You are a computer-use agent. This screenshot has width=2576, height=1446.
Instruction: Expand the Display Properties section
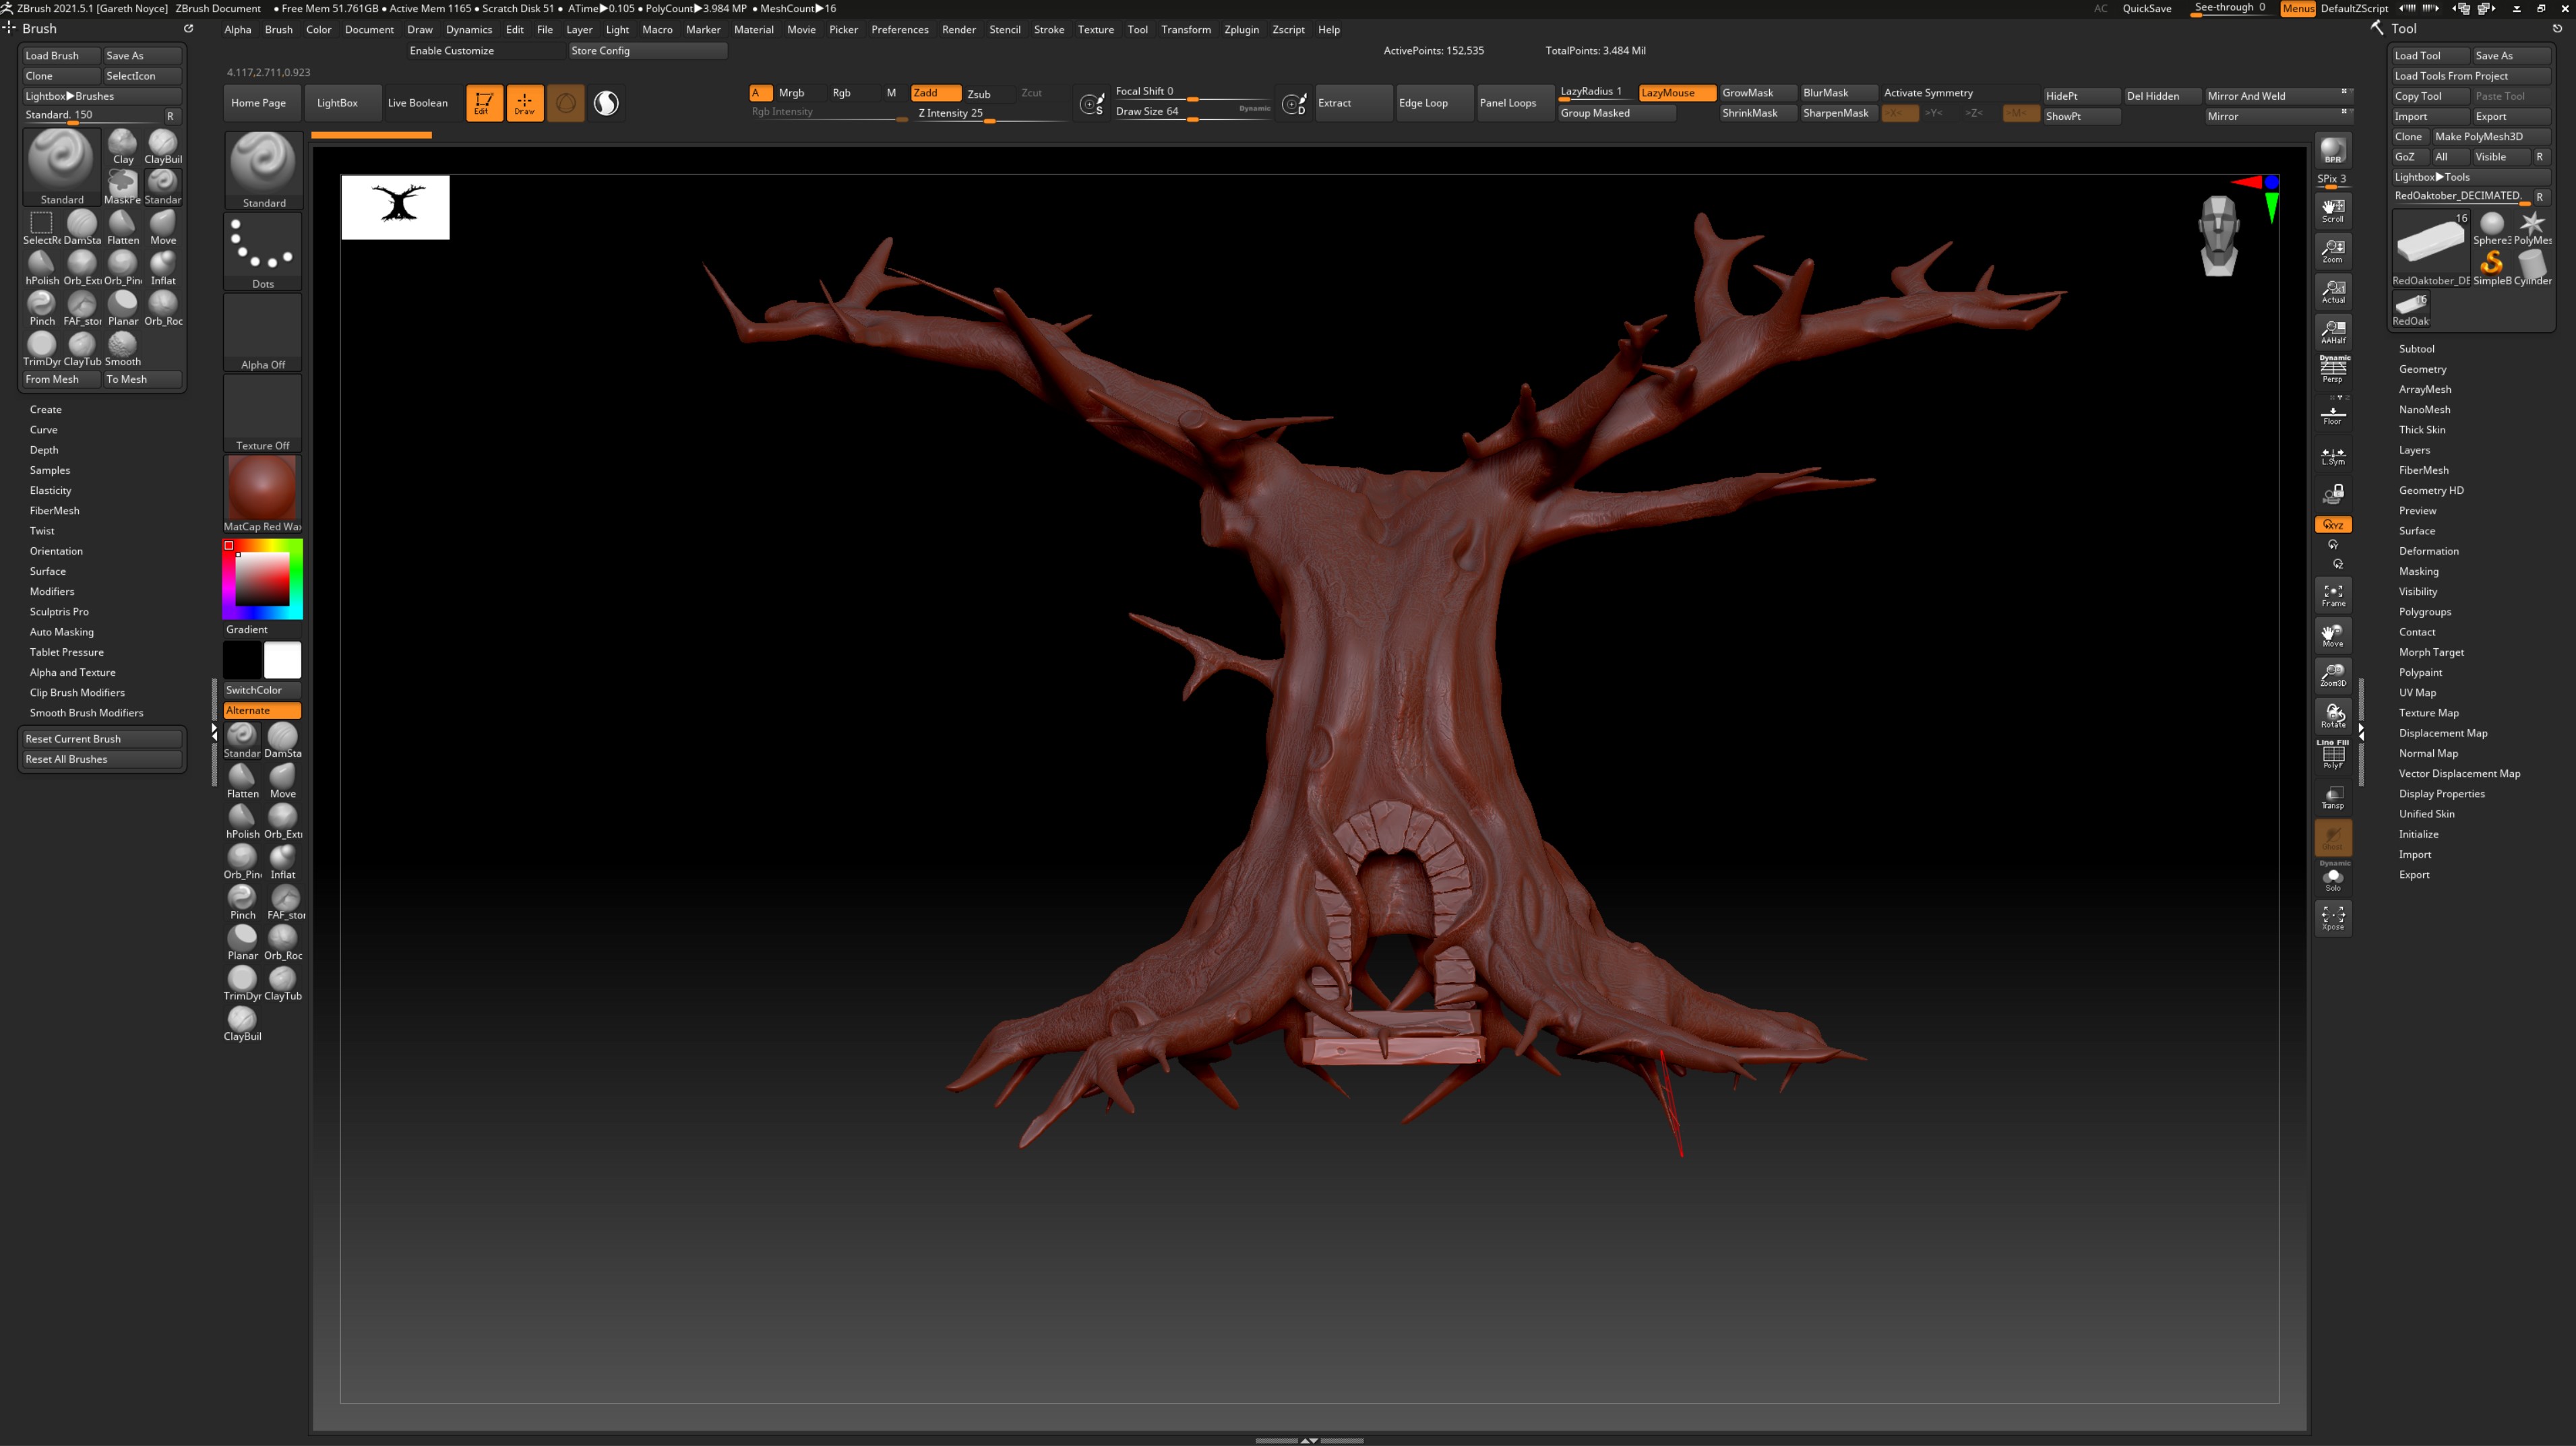tap(2441, 794)
